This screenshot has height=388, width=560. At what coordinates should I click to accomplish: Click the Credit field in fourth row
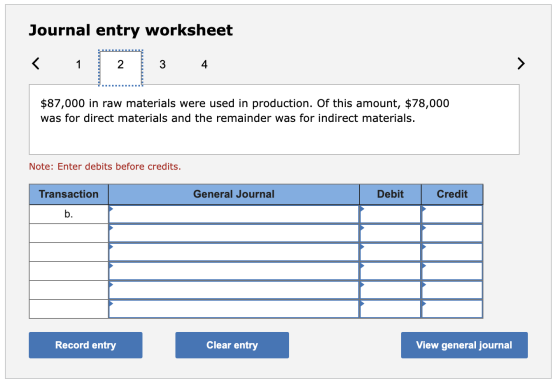452,271
